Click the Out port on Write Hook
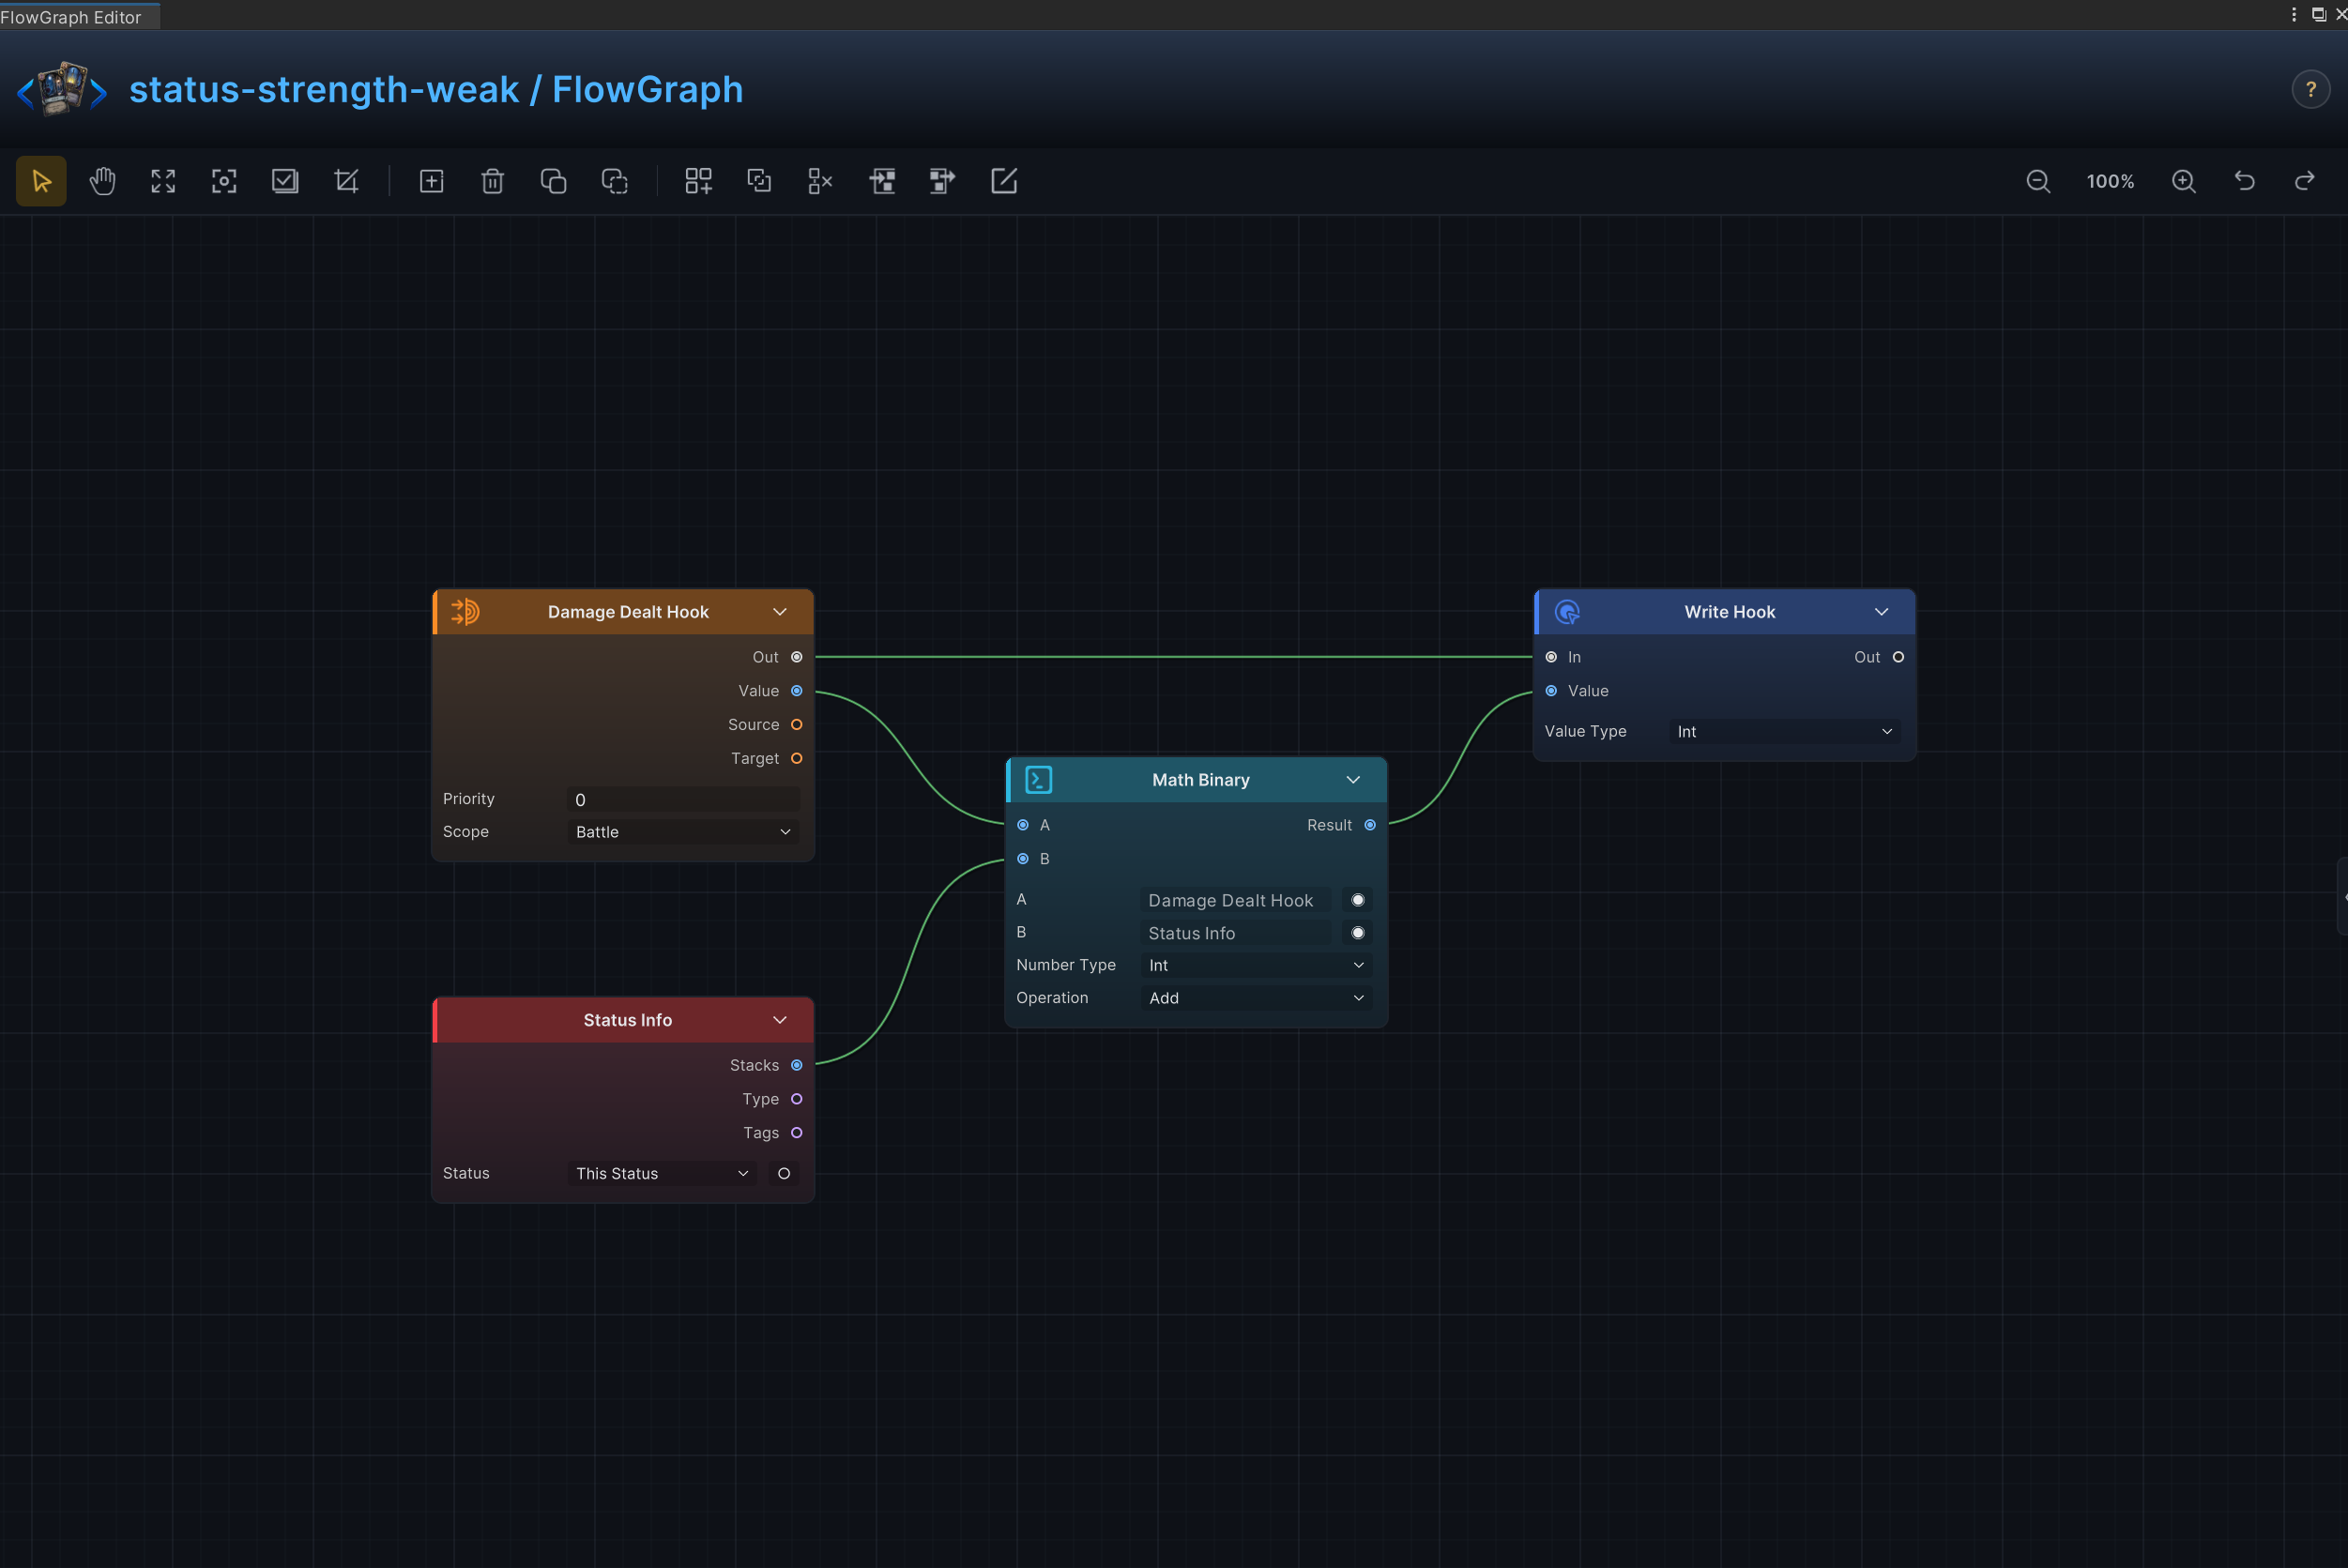This screenshot has height=1568, width=2348. [x=1898, y=657]
